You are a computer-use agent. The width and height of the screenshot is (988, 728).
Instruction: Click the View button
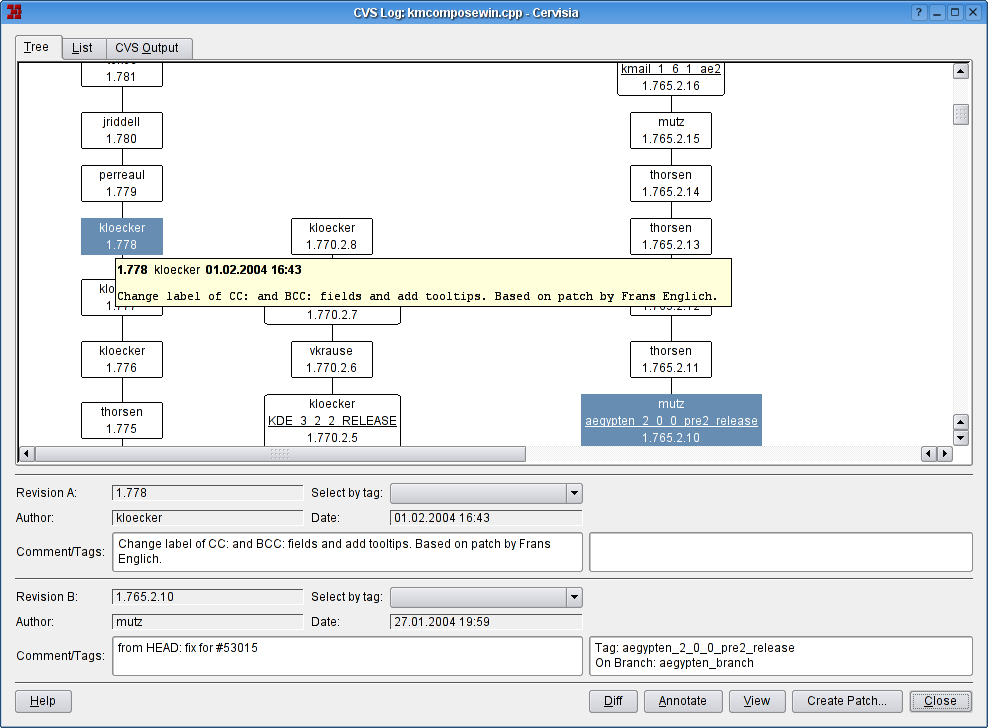point(757,701)
